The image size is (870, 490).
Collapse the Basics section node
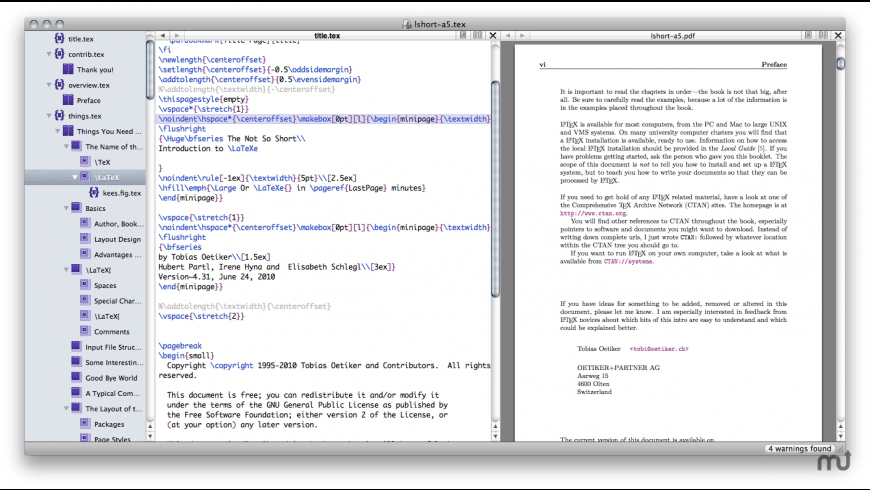pyautogui.click(x=66, y=209)
